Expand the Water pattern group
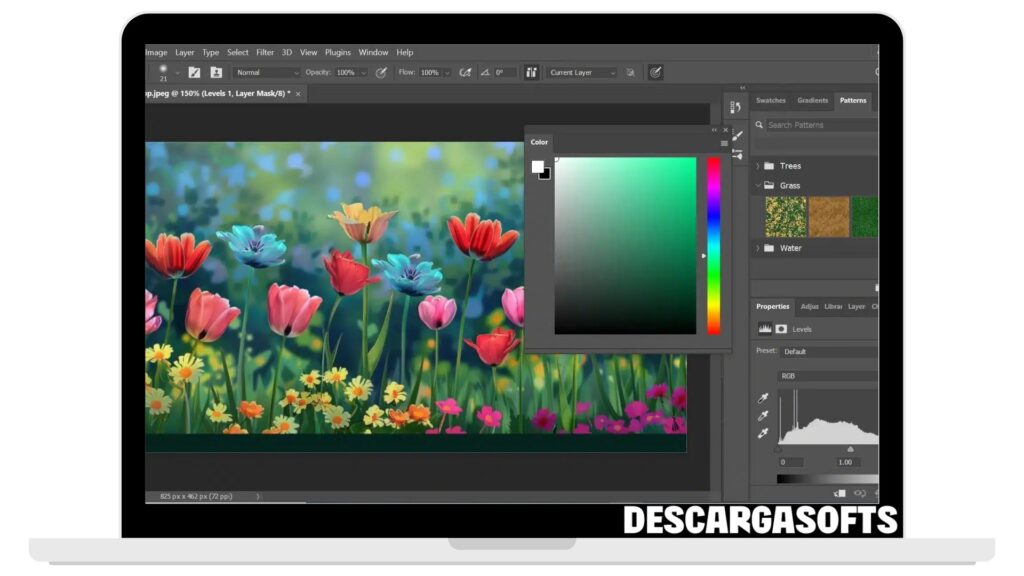This screenshot has width=1024, height=576. click(758, 248)
